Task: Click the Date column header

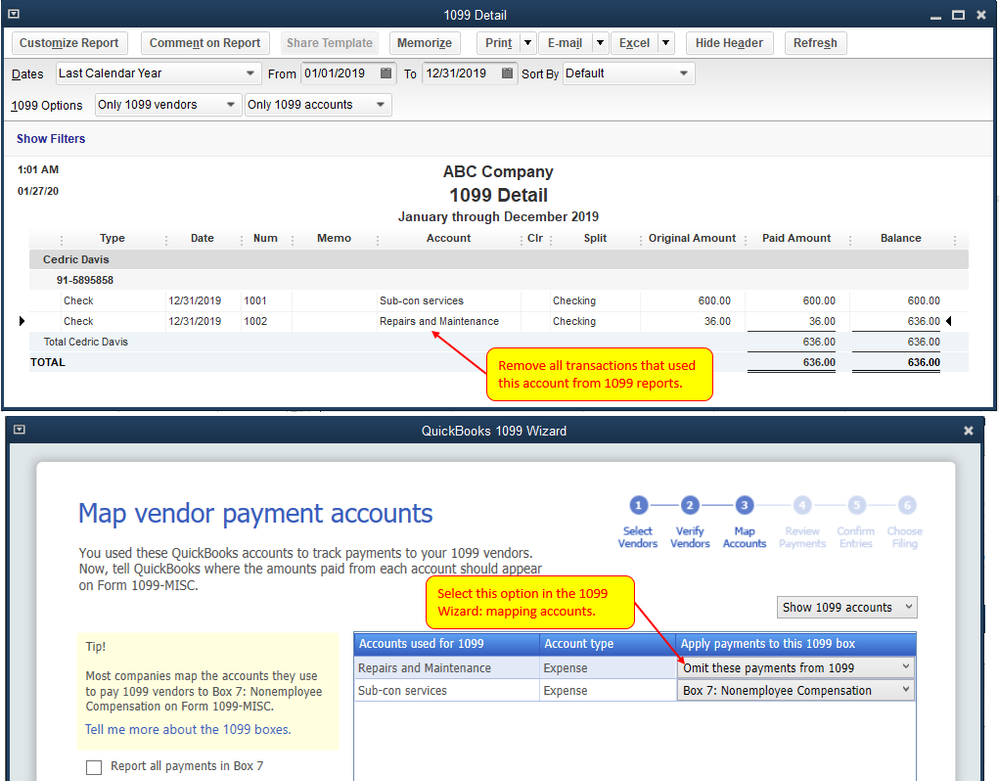Action: pyautogui.click(x=202, y=238)
